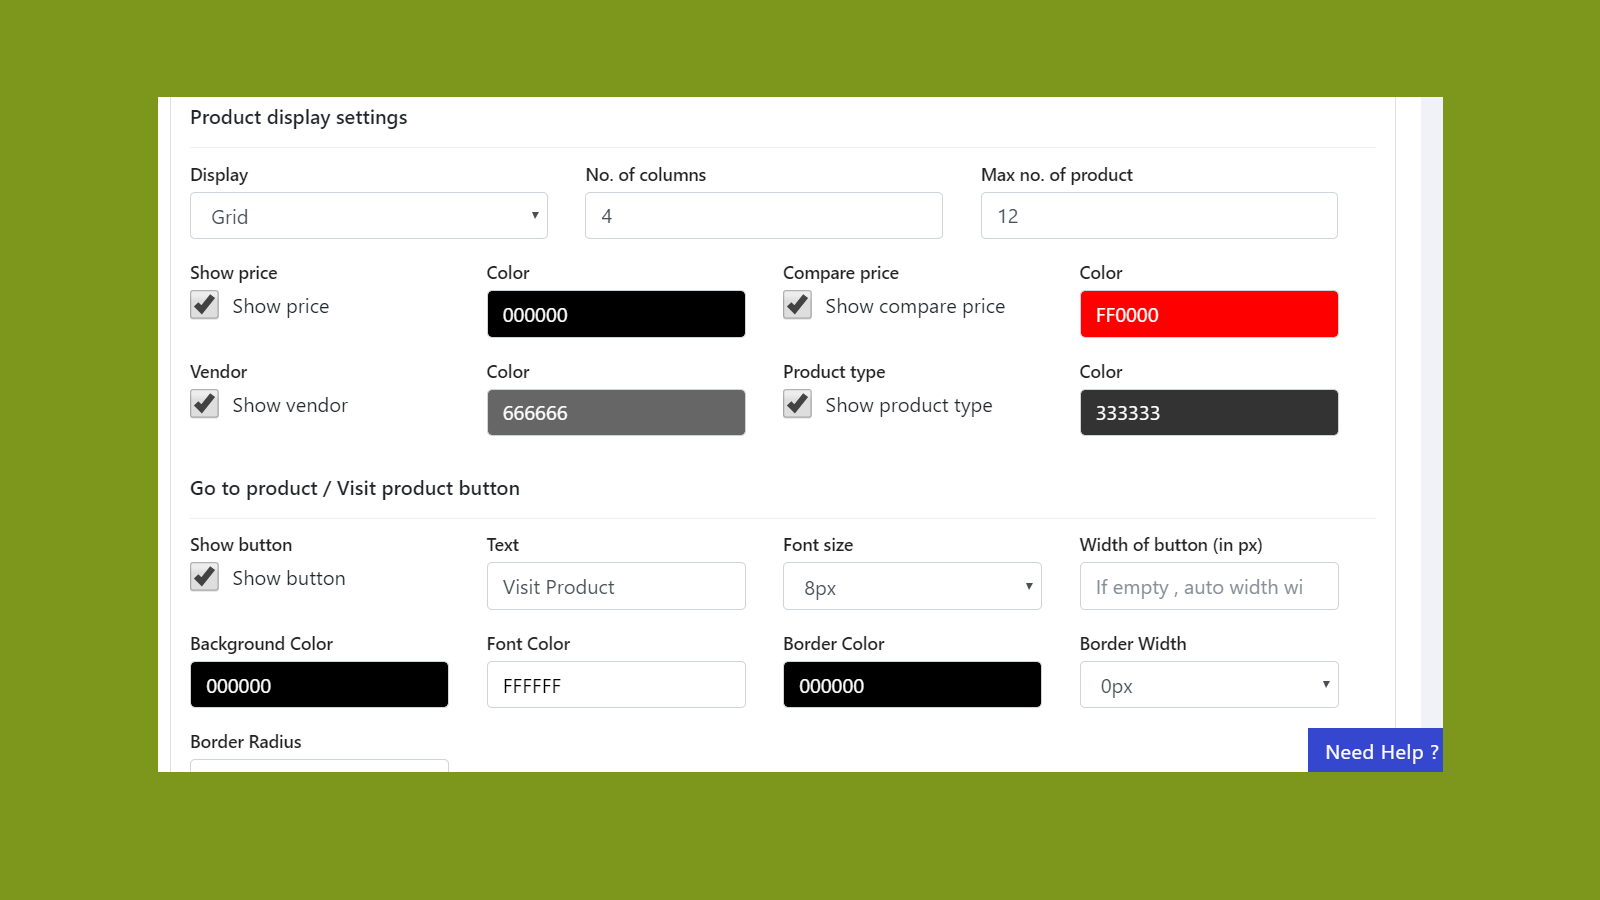Click the Width of button input field
Viewport: 1600px width, 900px height.
(1209, 586)
